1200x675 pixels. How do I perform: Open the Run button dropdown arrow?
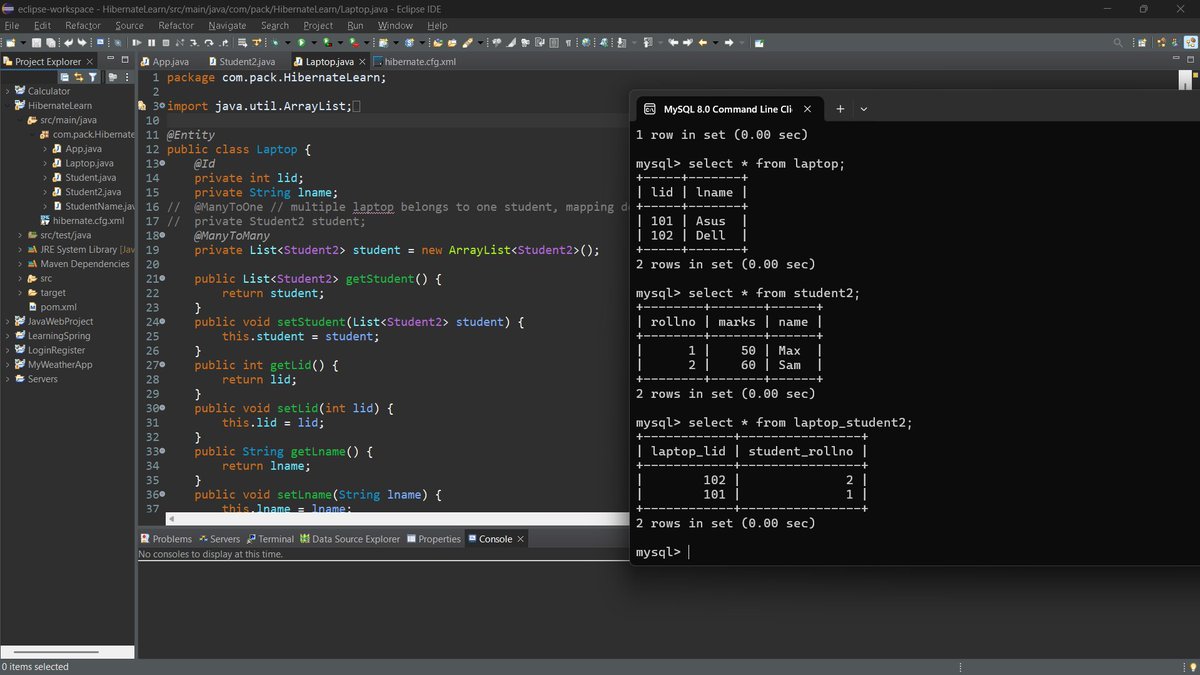313,42
